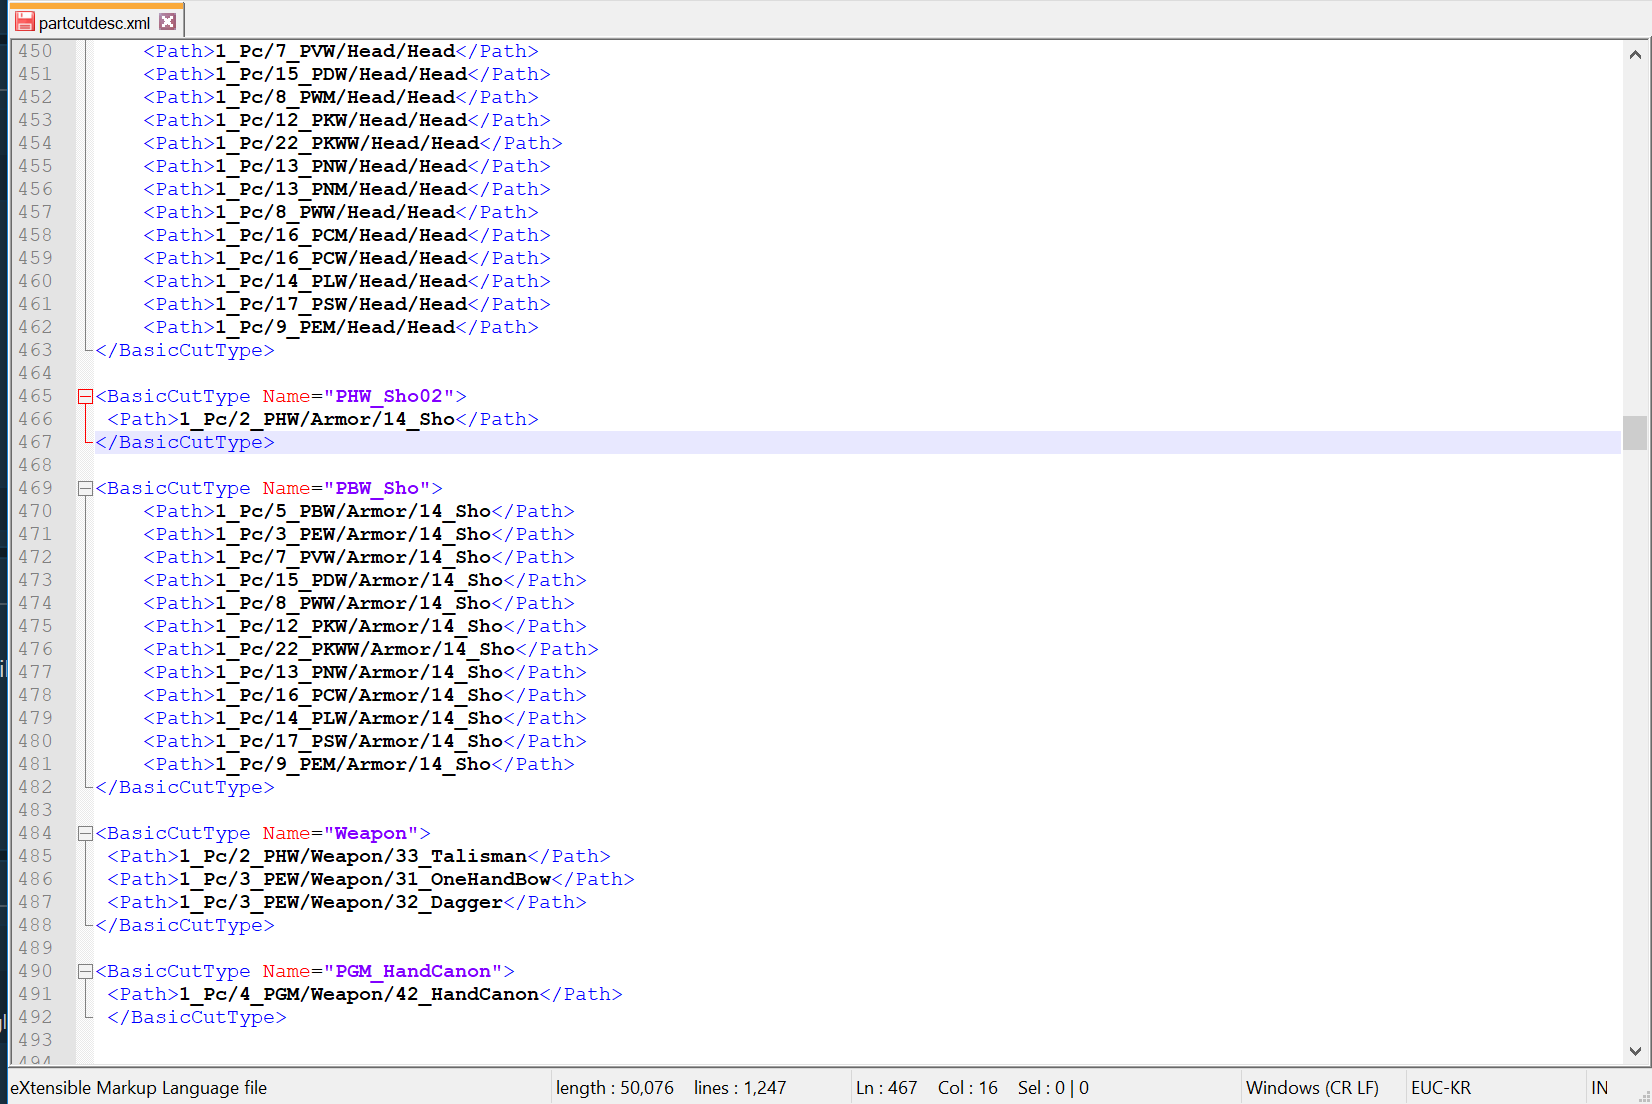Click the window resize grip in status bar
1652x1104 pixels.
click(x=1643, y=1096)
